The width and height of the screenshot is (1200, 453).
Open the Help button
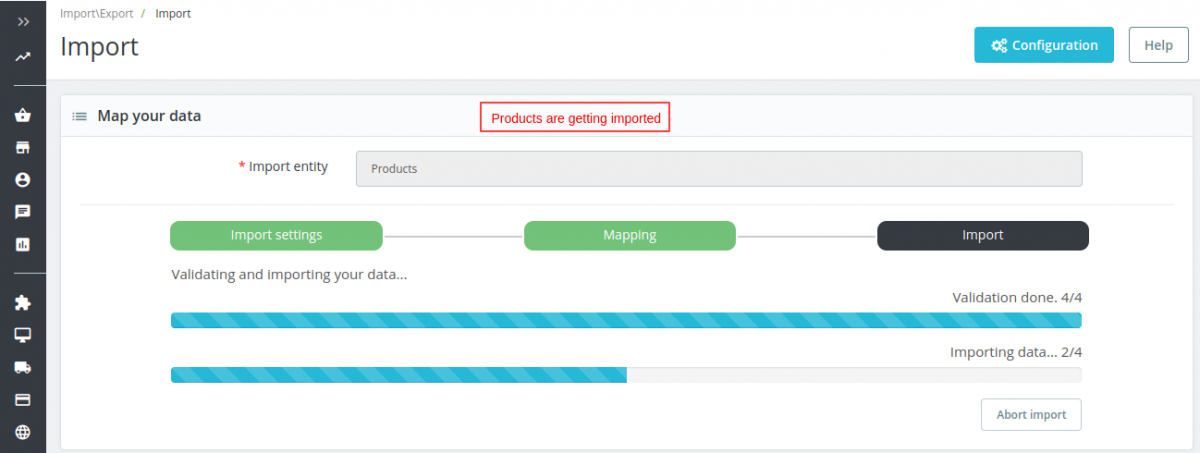[x=1158, y=45]
